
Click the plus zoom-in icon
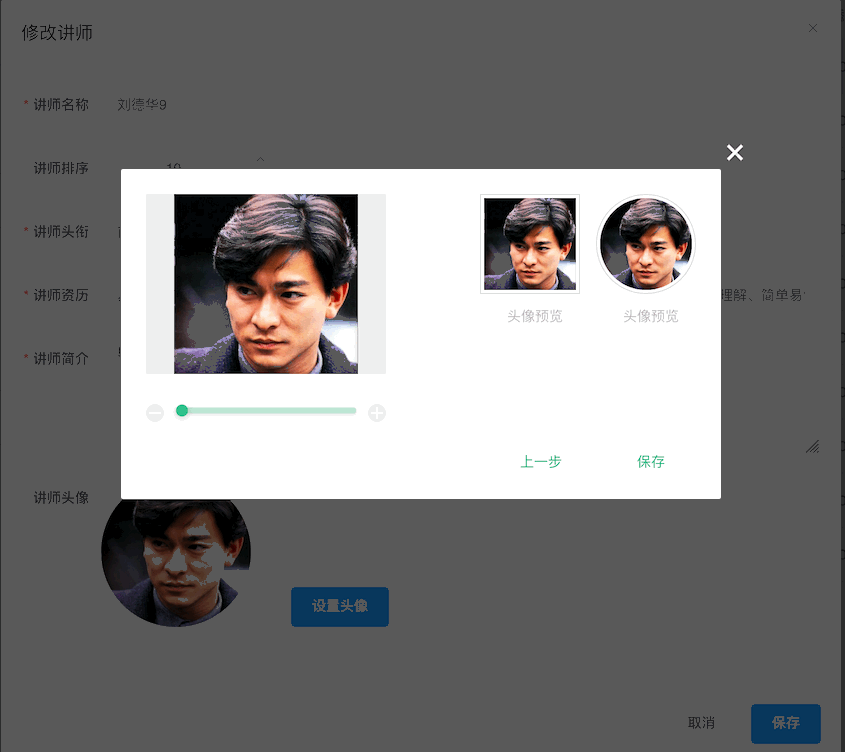377,413
